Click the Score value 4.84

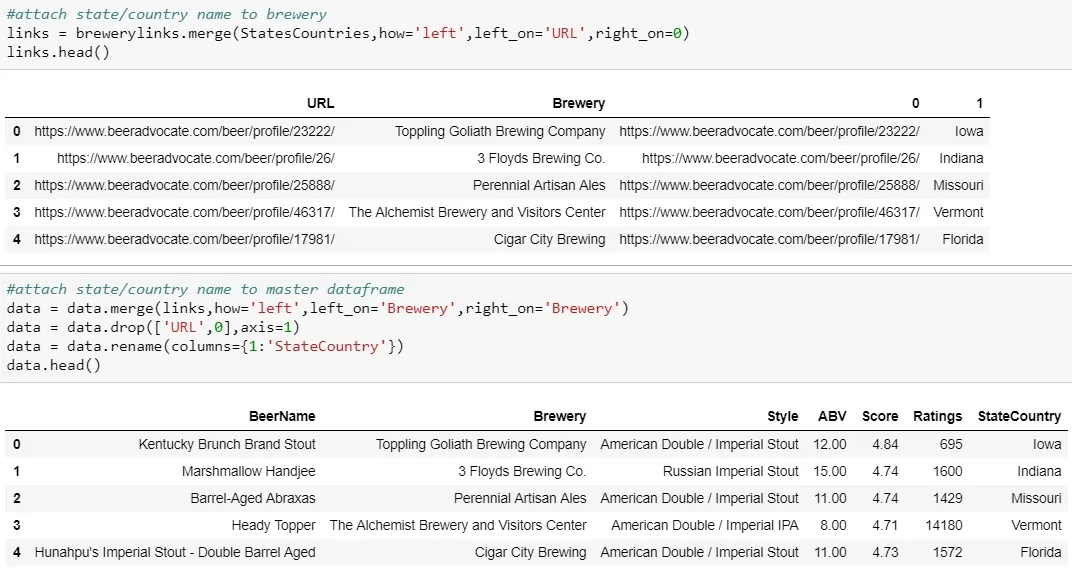[885, 444]
